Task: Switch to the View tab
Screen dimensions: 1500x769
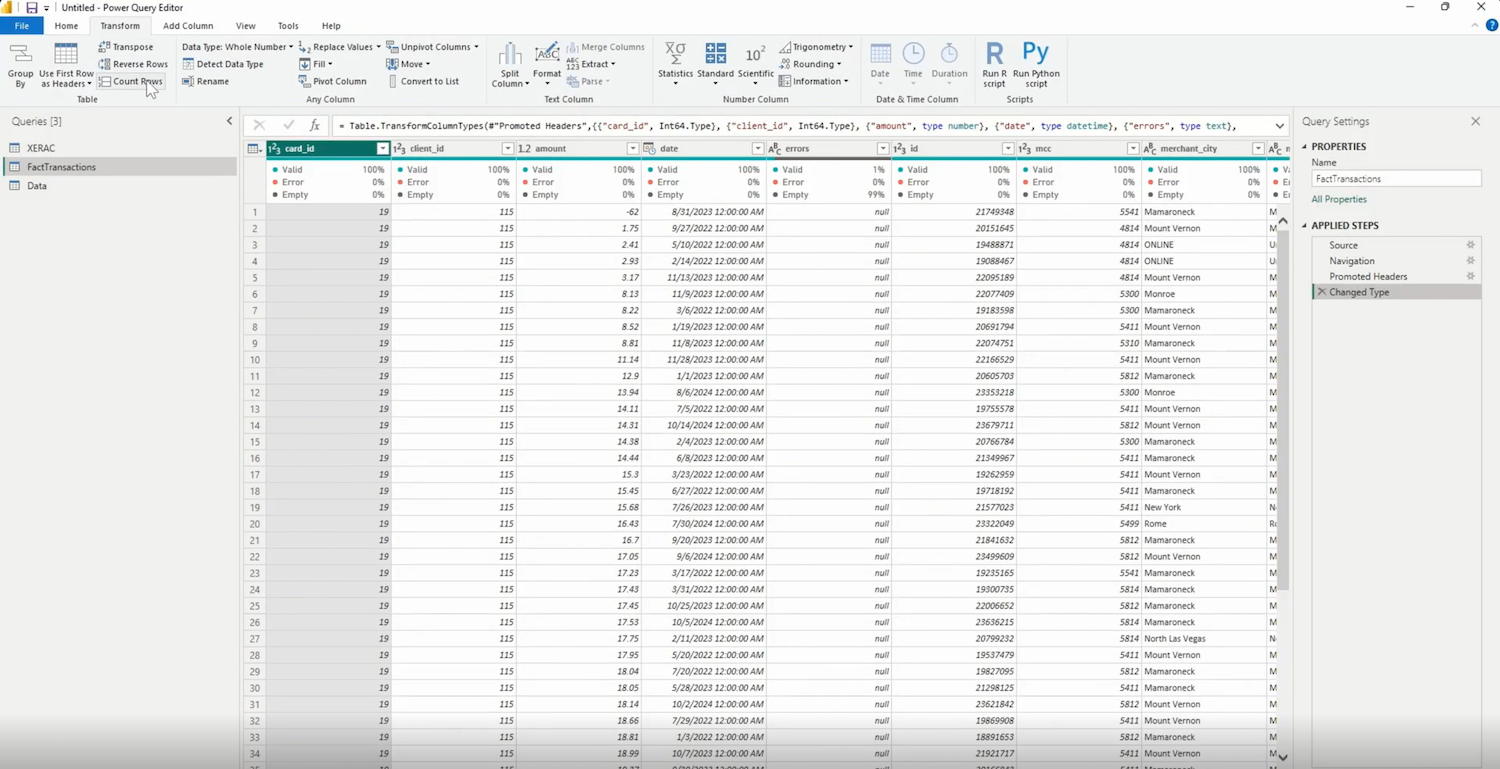Action: [245, 26]
